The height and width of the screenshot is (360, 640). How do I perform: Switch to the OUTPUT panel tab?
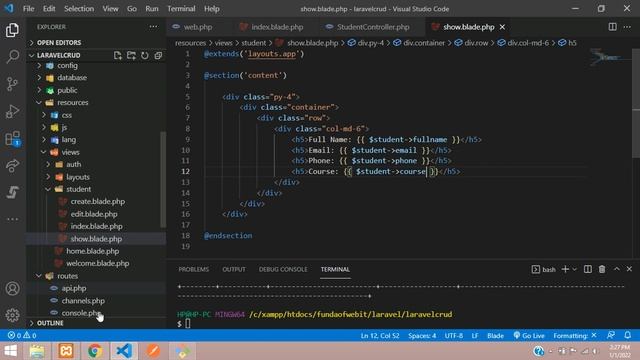pos(234,269)
